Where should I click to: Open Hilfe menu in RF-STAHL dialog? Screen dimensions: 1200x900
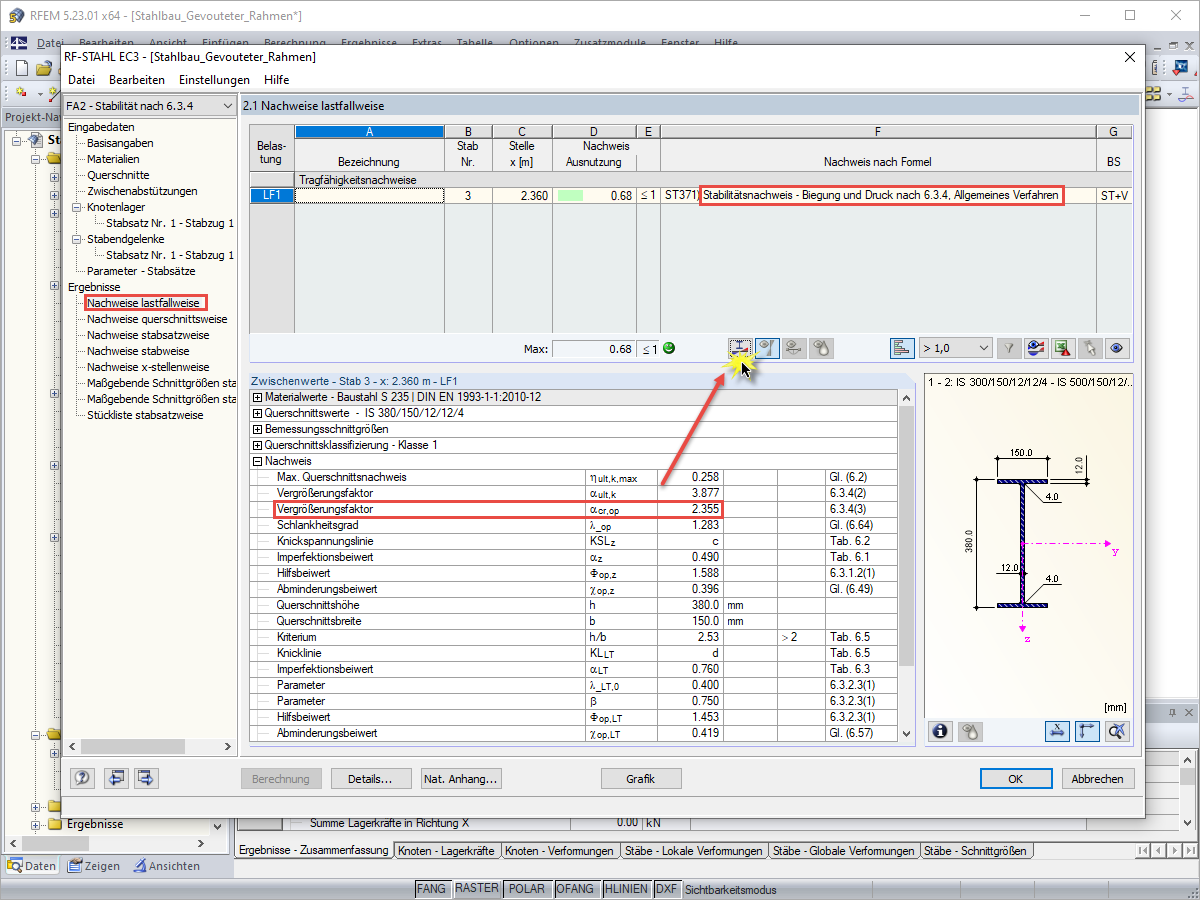[276, 79]
